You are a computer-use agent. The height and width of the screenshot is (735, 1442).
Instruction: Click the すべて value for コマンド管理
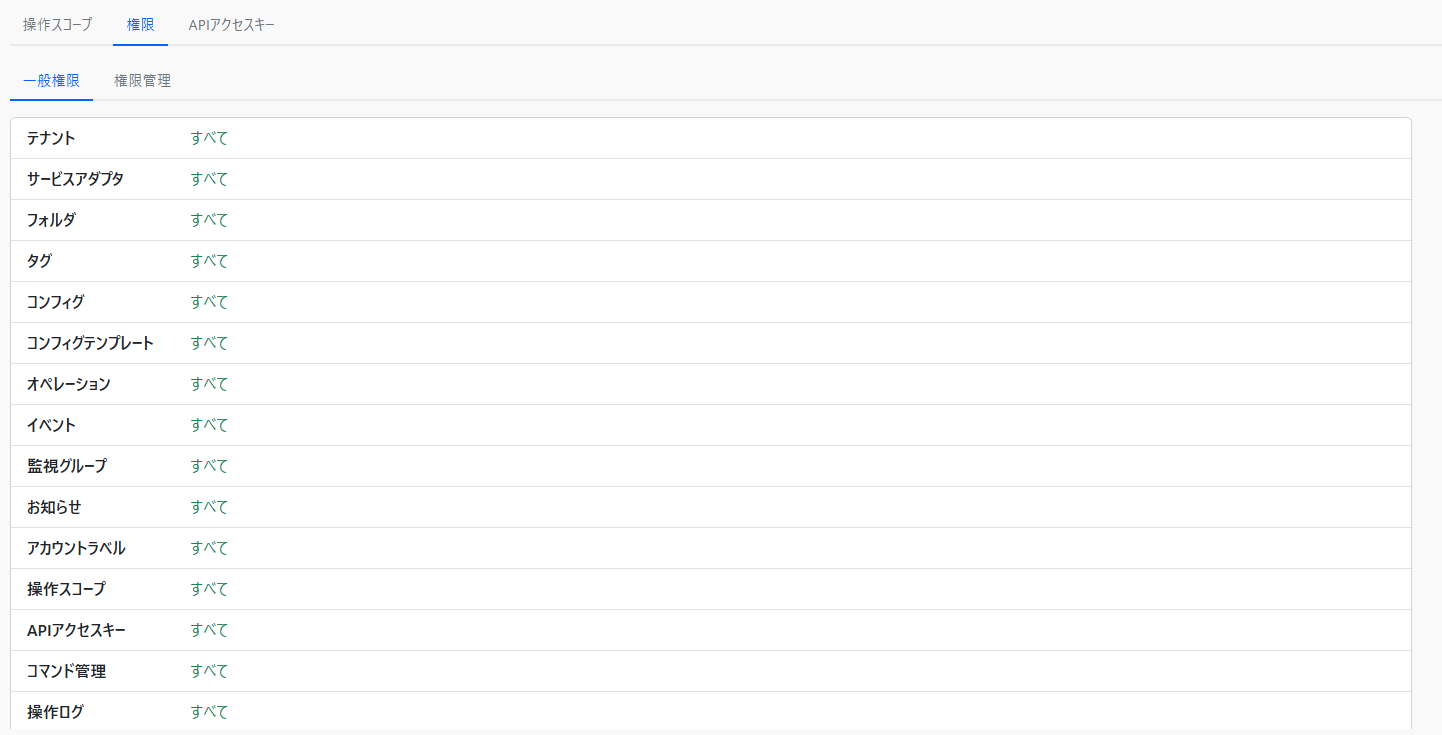209,671
